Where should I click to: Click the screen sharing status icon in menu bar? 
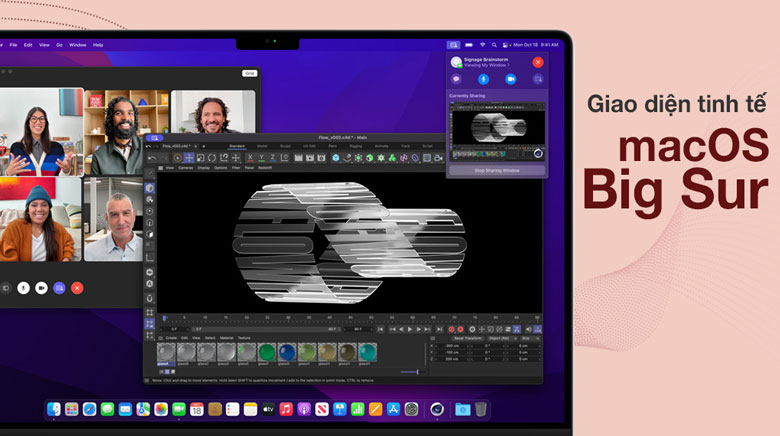tap(453, 45)
